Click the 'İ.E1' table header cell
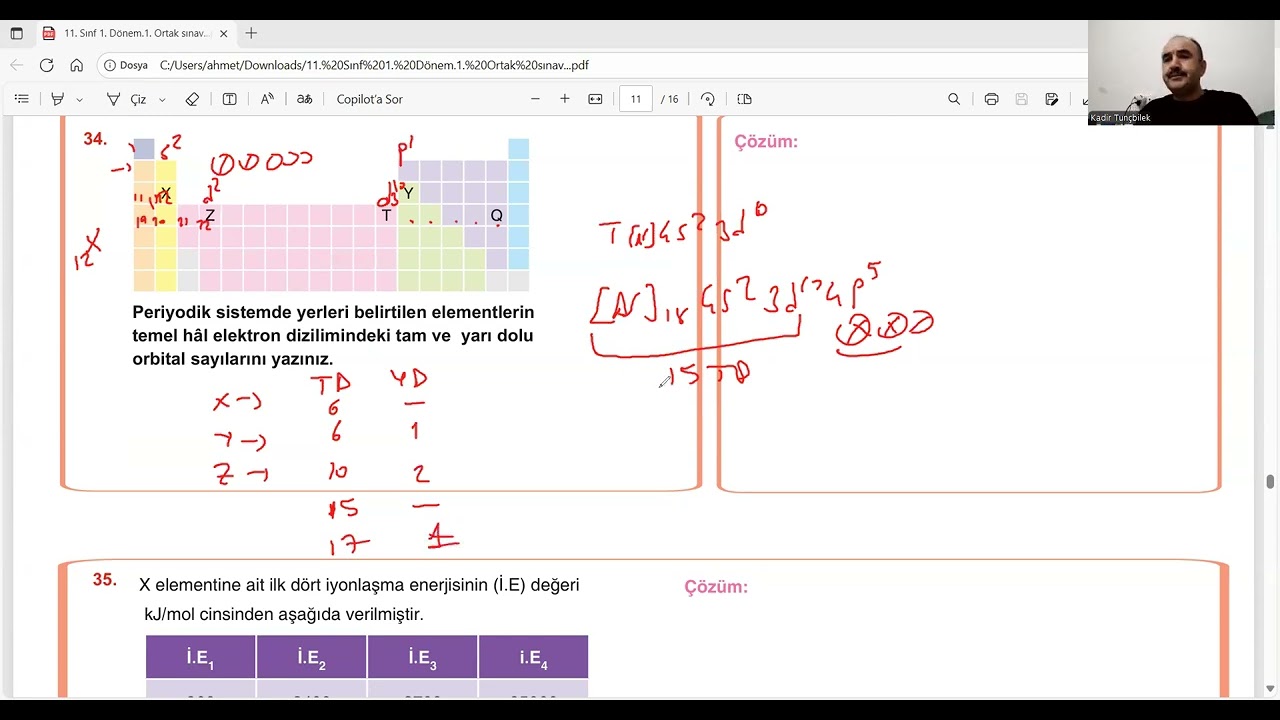This screenshot has width=1280, height=720. coord(200,657)
